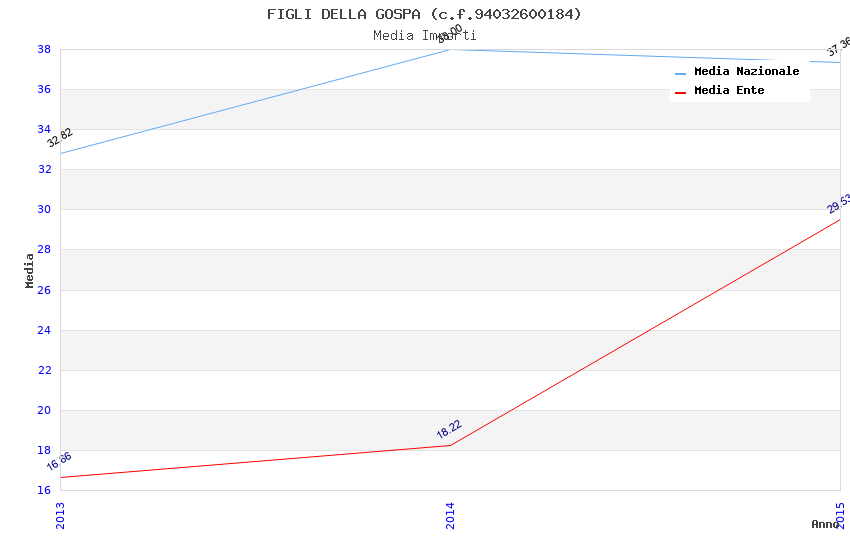Select the 2013 x-axis label
This screenshot has width=850, height=550.
pos(60,515)
